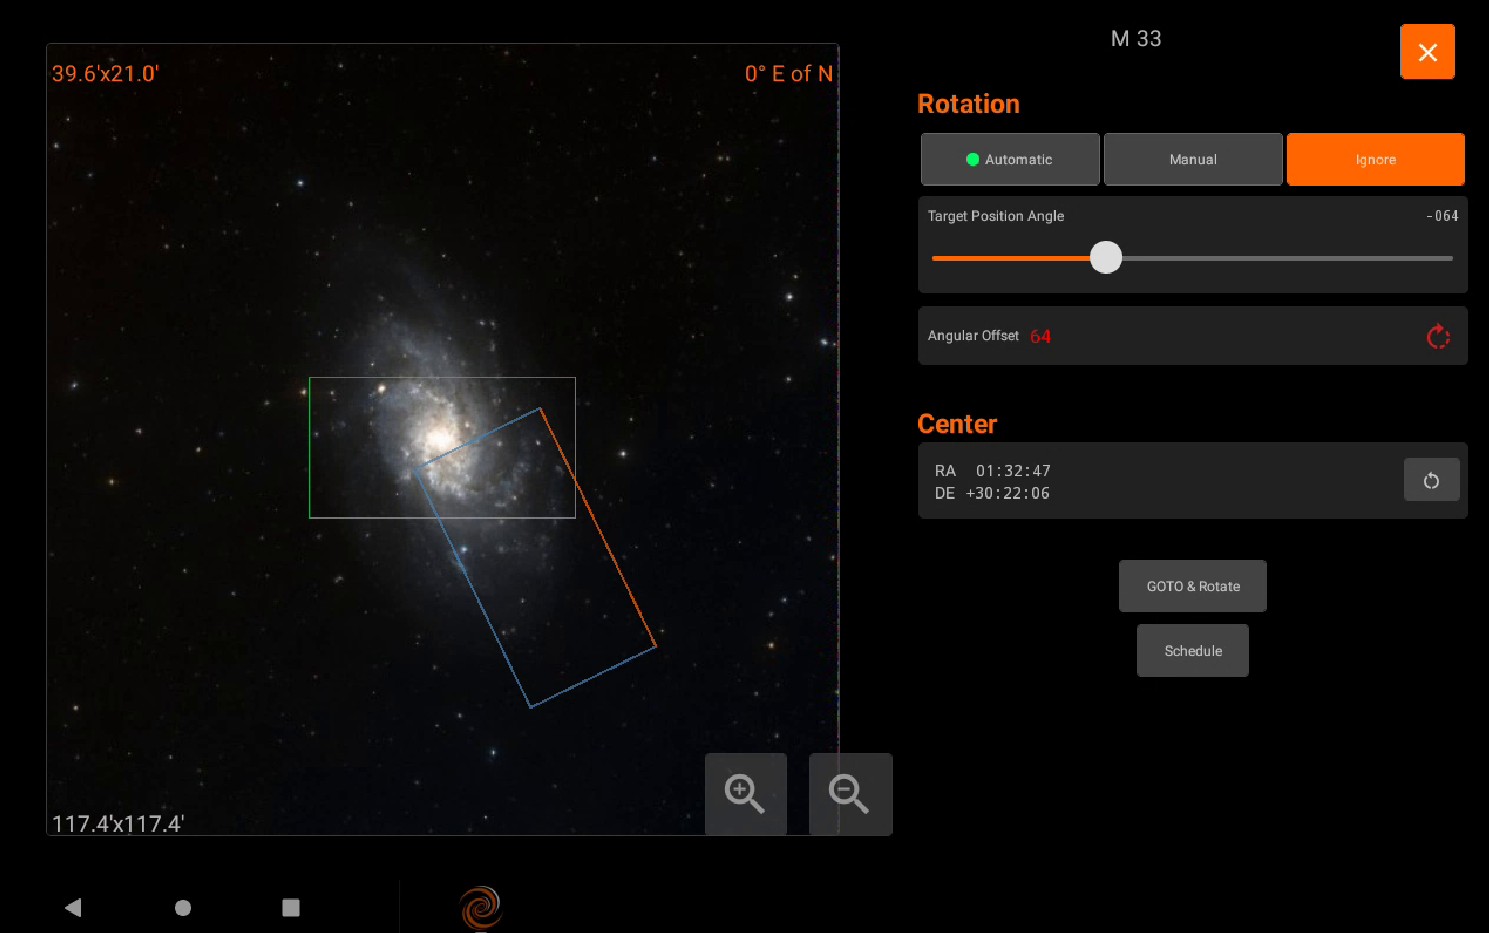This screenshot has width=1489, height=933.
Task: Click the red rotate icon beside Angular Offset
Action: [1437, 337]
